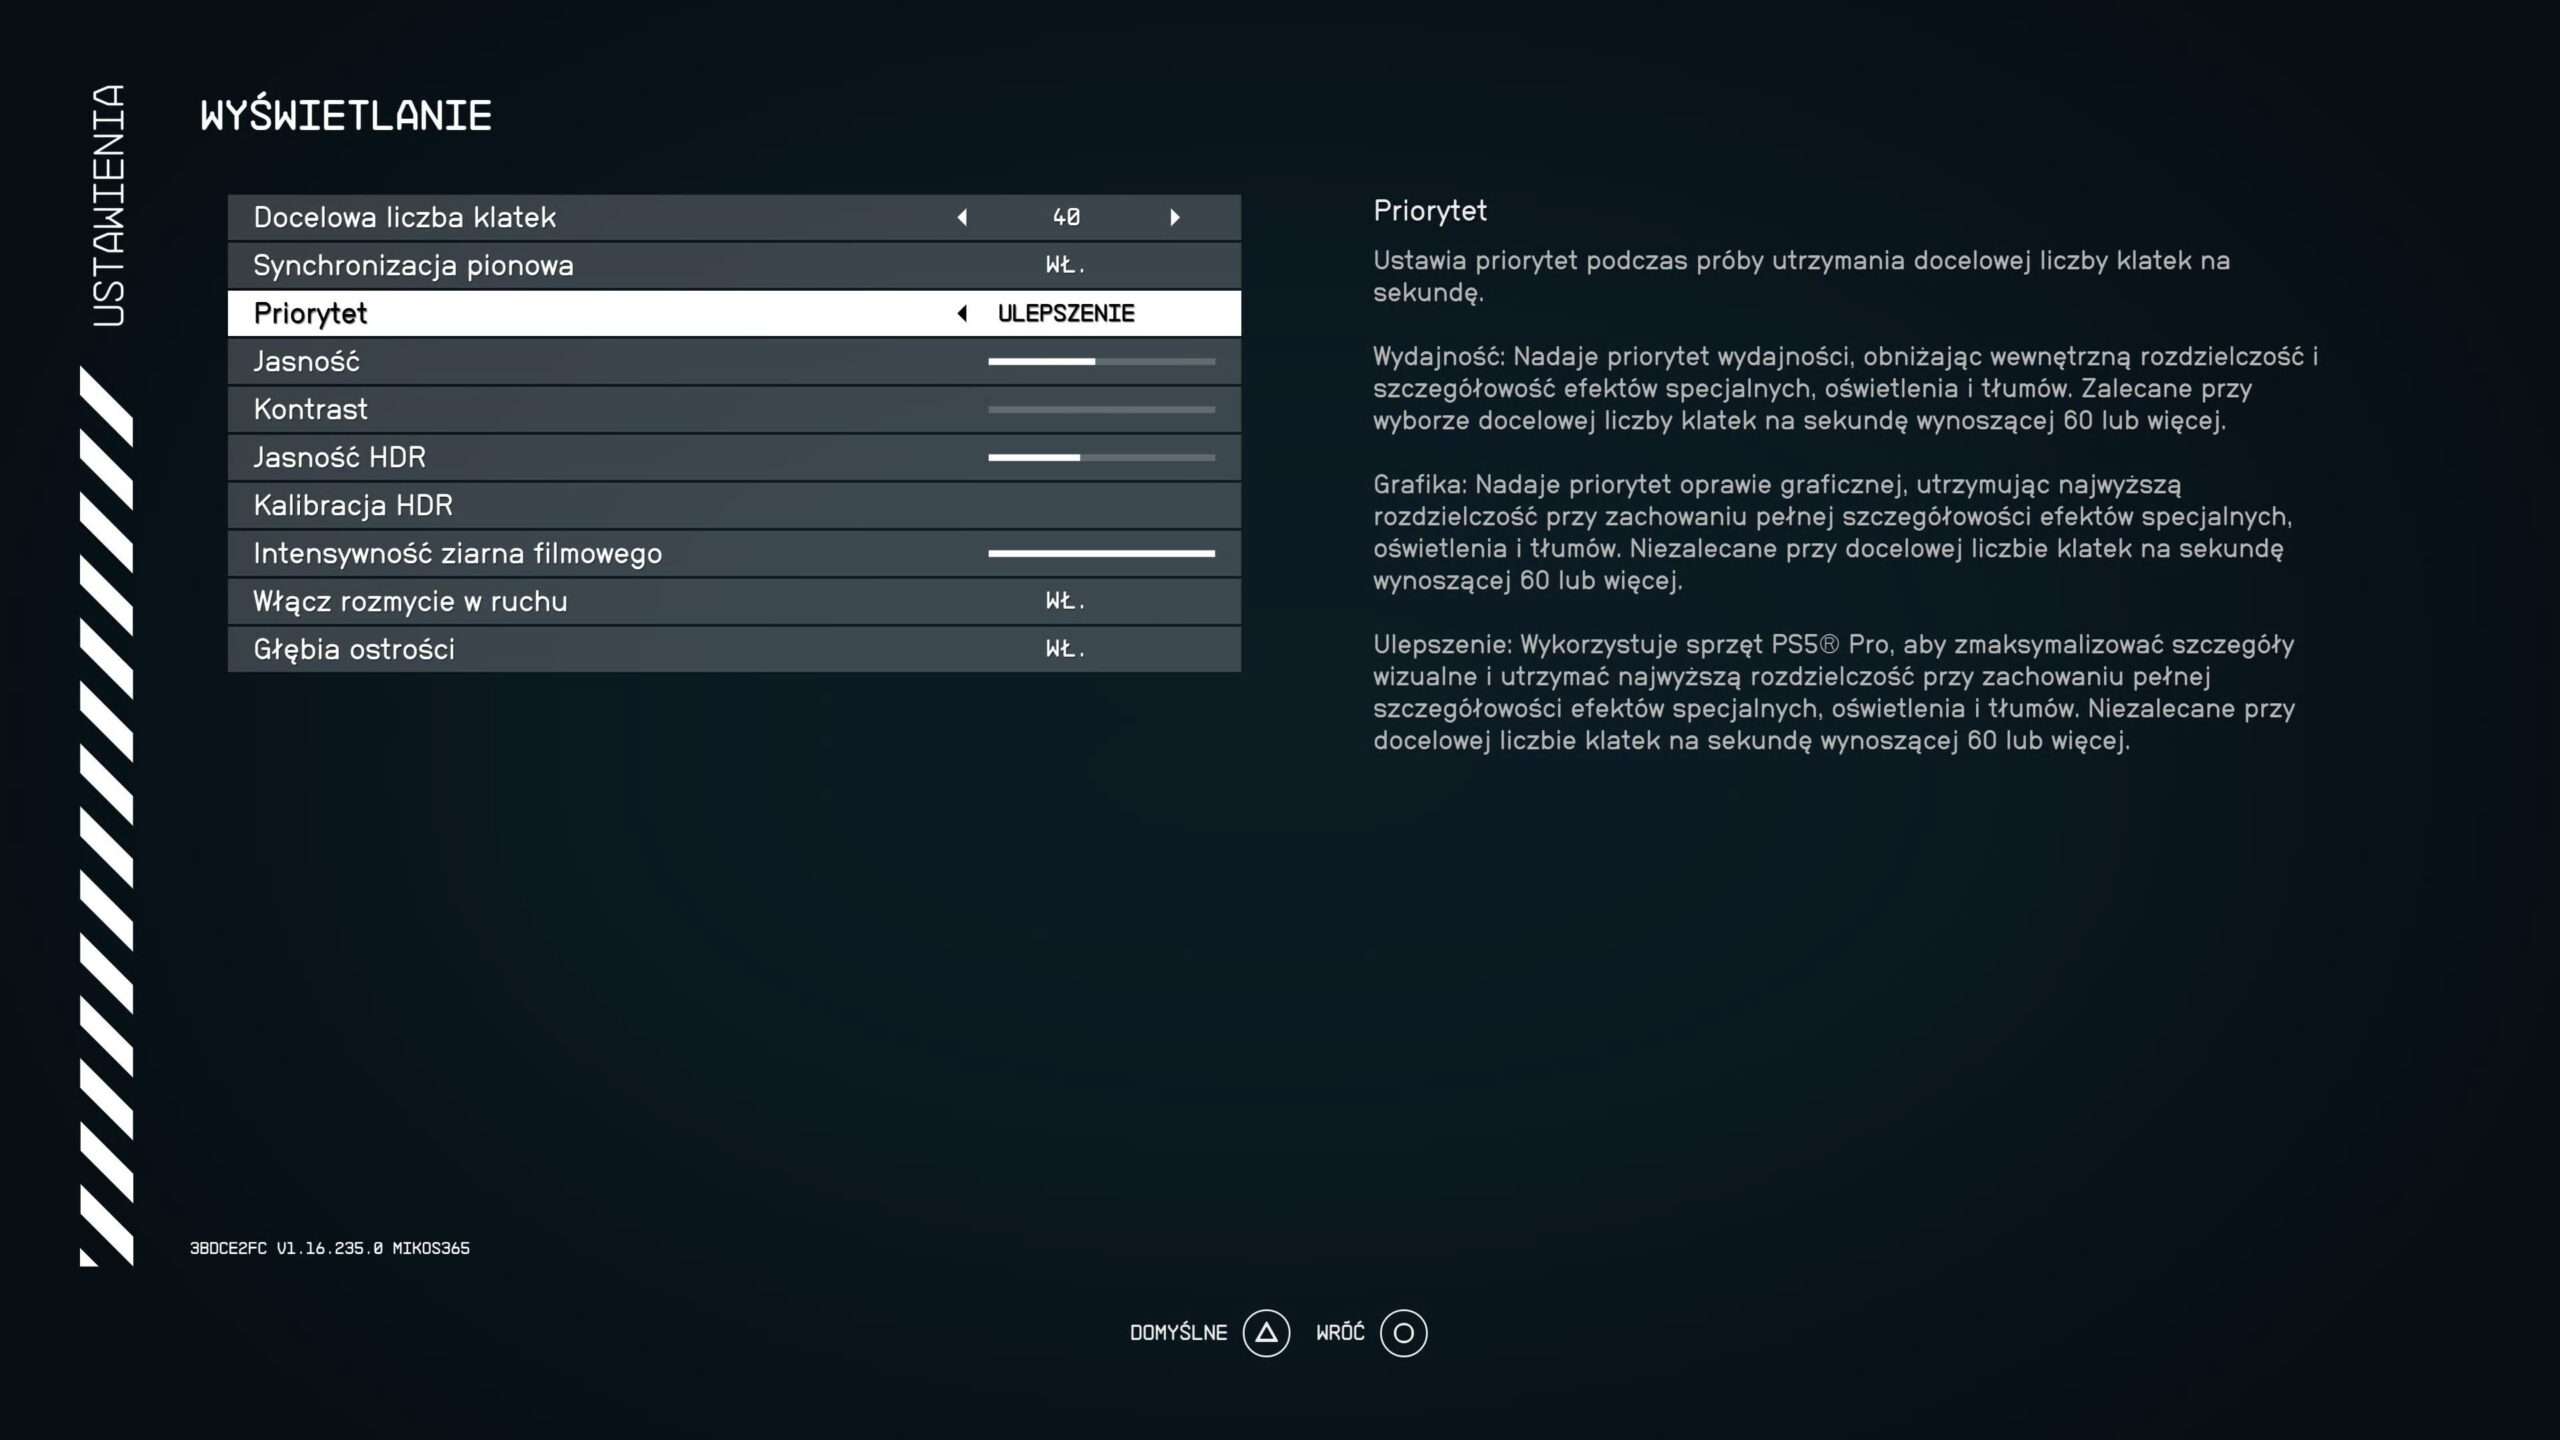Image resolution: width=2560 pixels, height=1440 pixels.
Task: Click the Kontrast slider track
Action: (1101, 409)
